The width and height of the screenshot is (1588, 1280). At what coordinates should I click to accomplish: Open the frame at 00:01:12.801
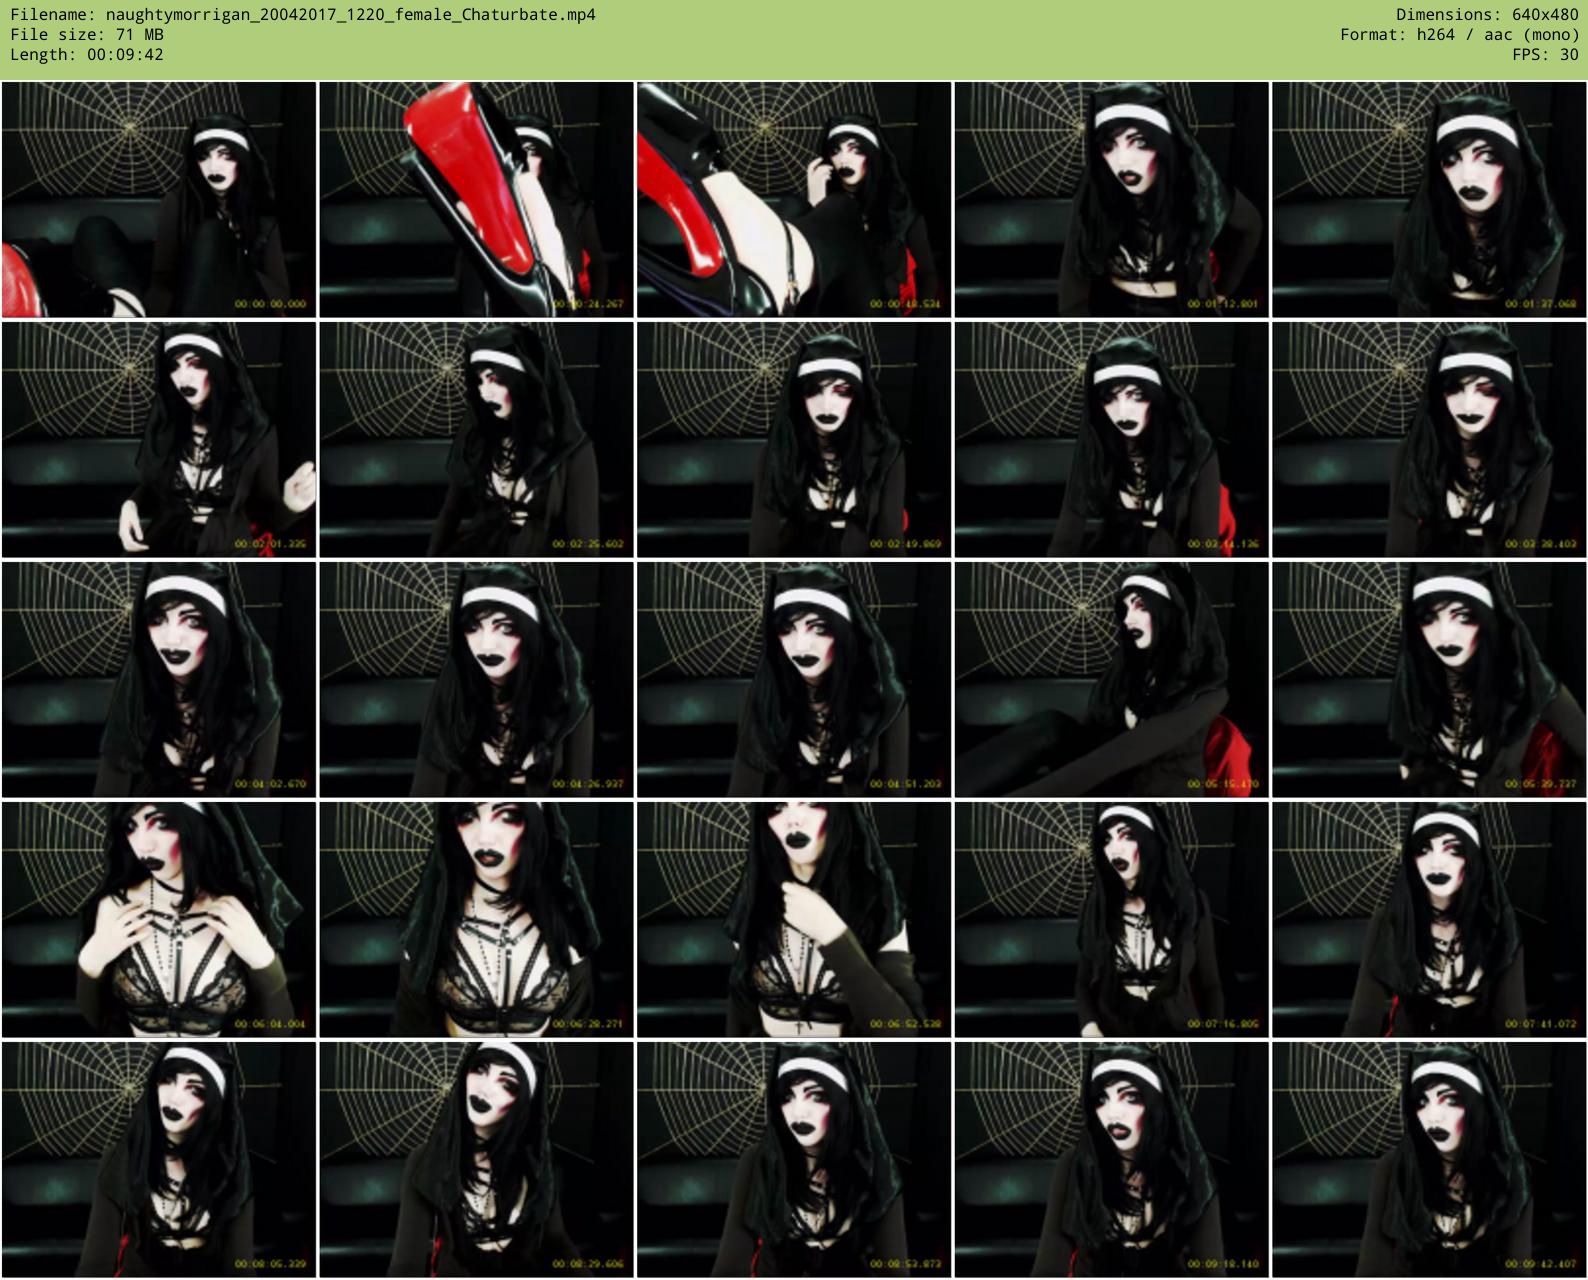(x=1111, y=199)
